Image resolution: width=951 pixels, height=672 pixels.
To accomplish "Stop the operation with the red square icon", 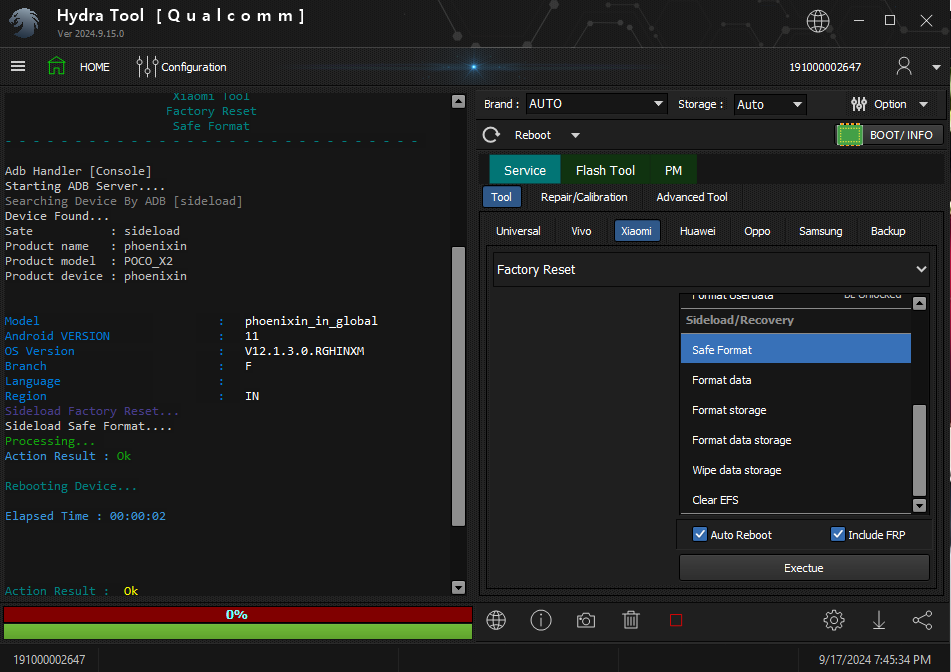I will pyautogui.click(x=676, y=620).
